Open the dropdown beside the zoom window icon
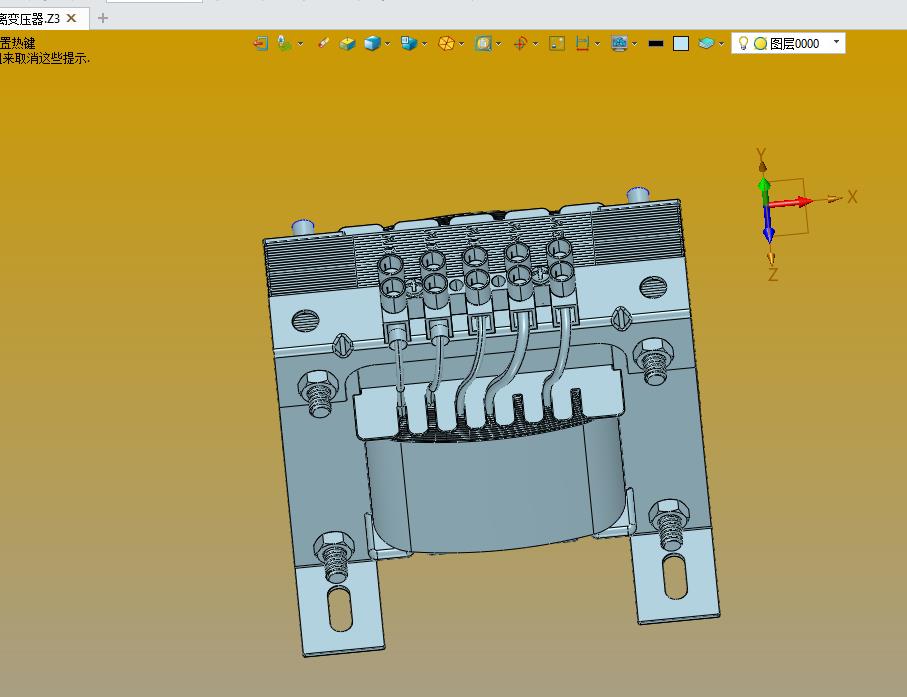The width and height of the screenshot is (907, 697). pos(498,44)
